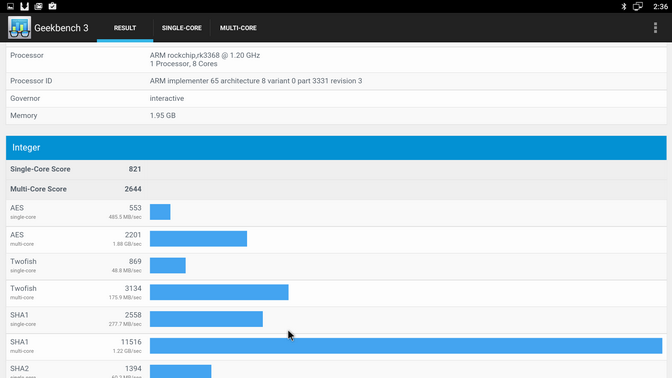Select the '485.5 MB/sec' AES throughput
Viewport: 672px width, 378px height.
pos(125,217)
